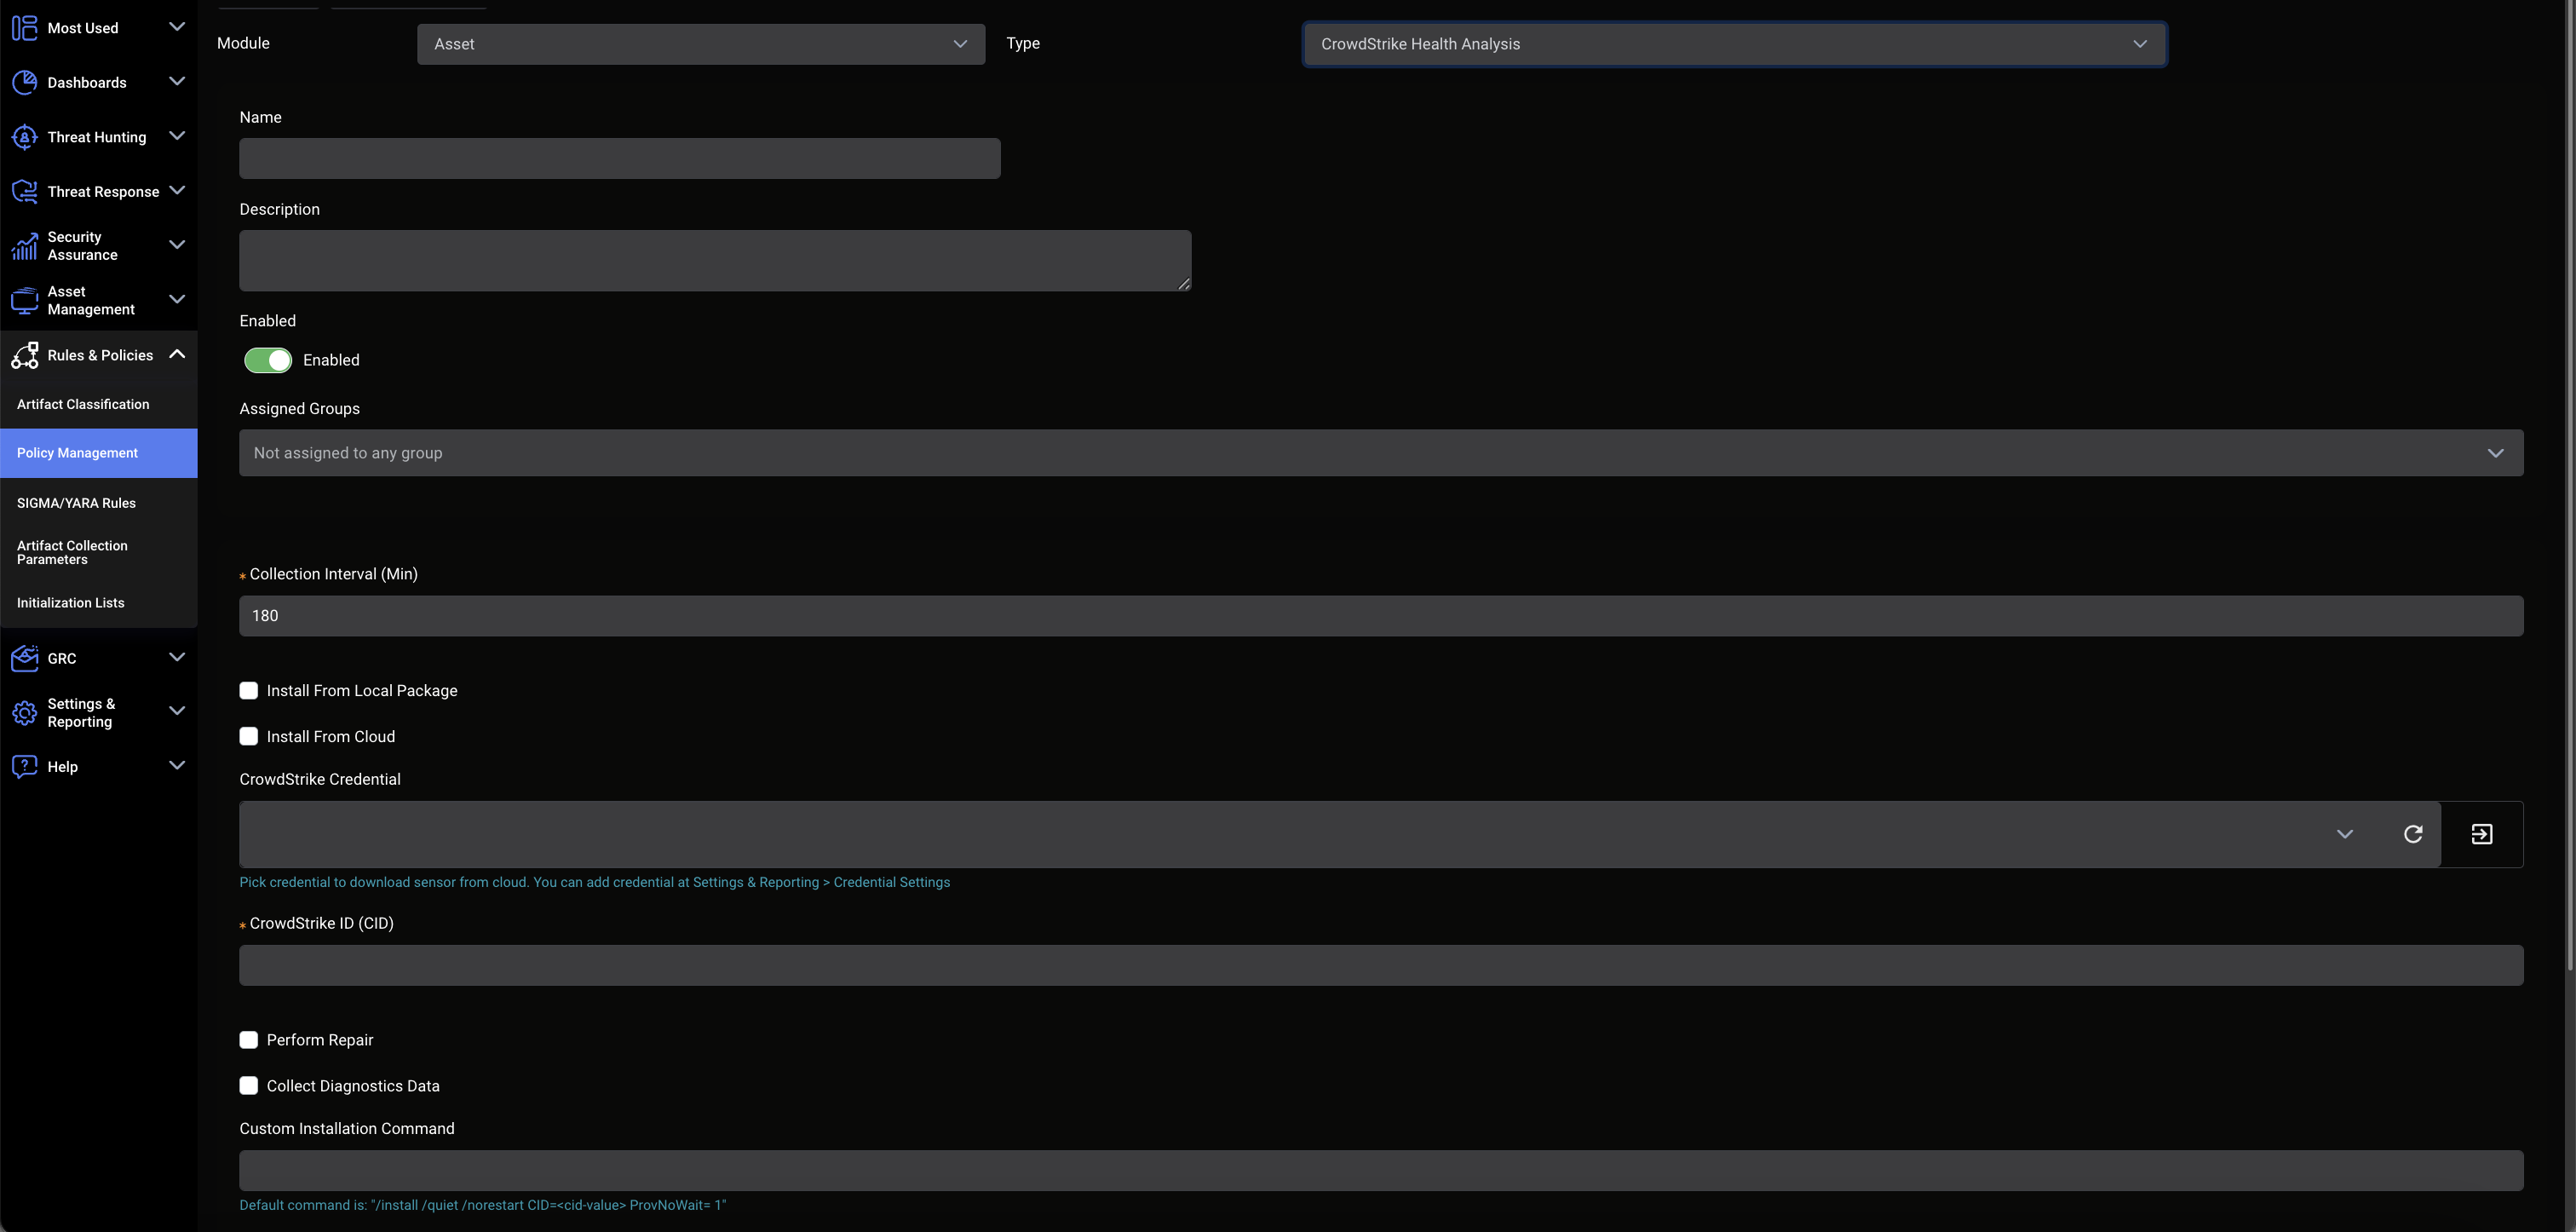Click the Threat Response menu label

pyautogui.click(x=103, y=192)
